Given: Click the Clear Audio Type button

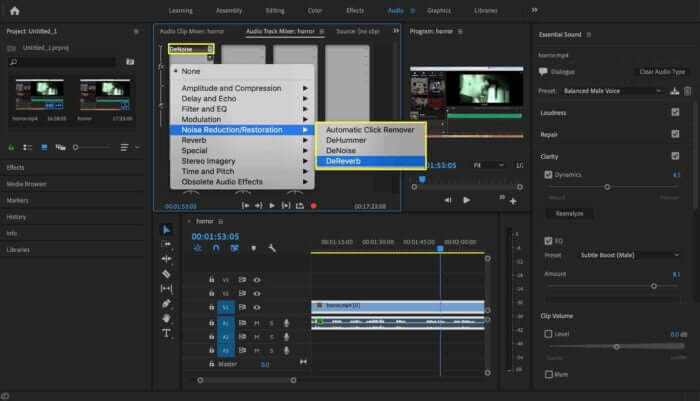Looking at the screenshot, I should [662, 72].
